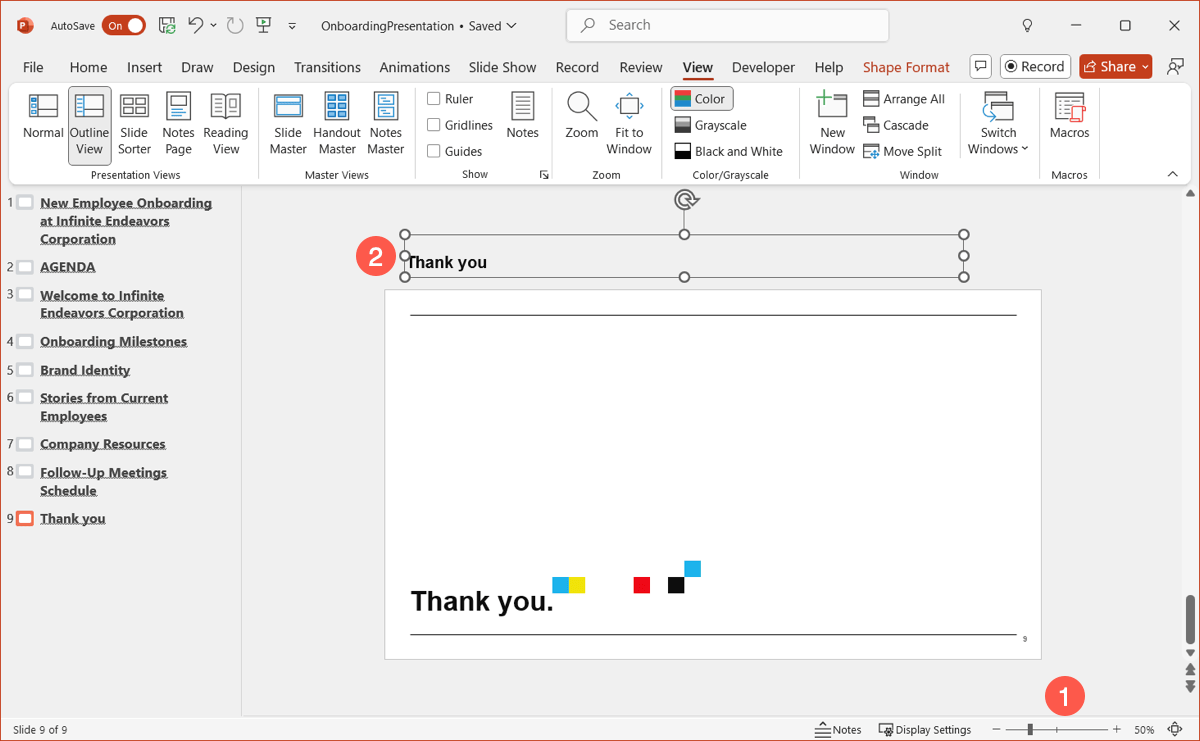
Task: Open Handout Master view
Action: click(x=337, y=125)
